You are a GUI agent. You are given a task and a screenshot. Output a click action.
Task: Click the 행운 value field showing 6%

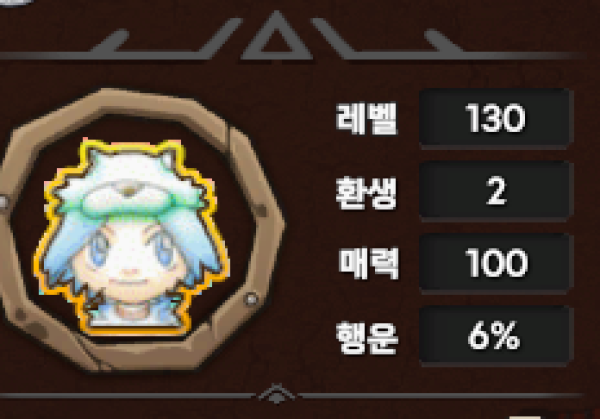(496, 336)
